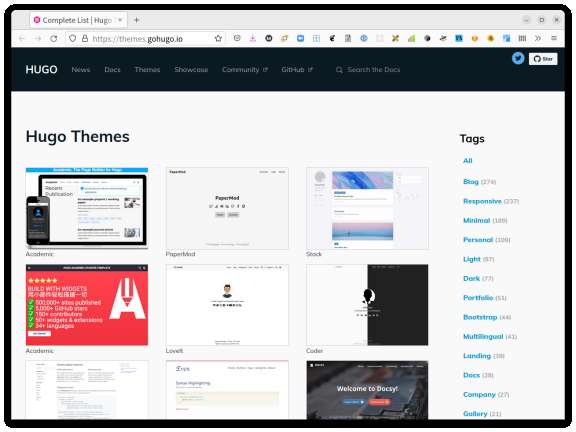Image resolution: width=576 pixels, height=432 pixels.
Task: Open the browser hamburger menu
Action: (554, 38)
